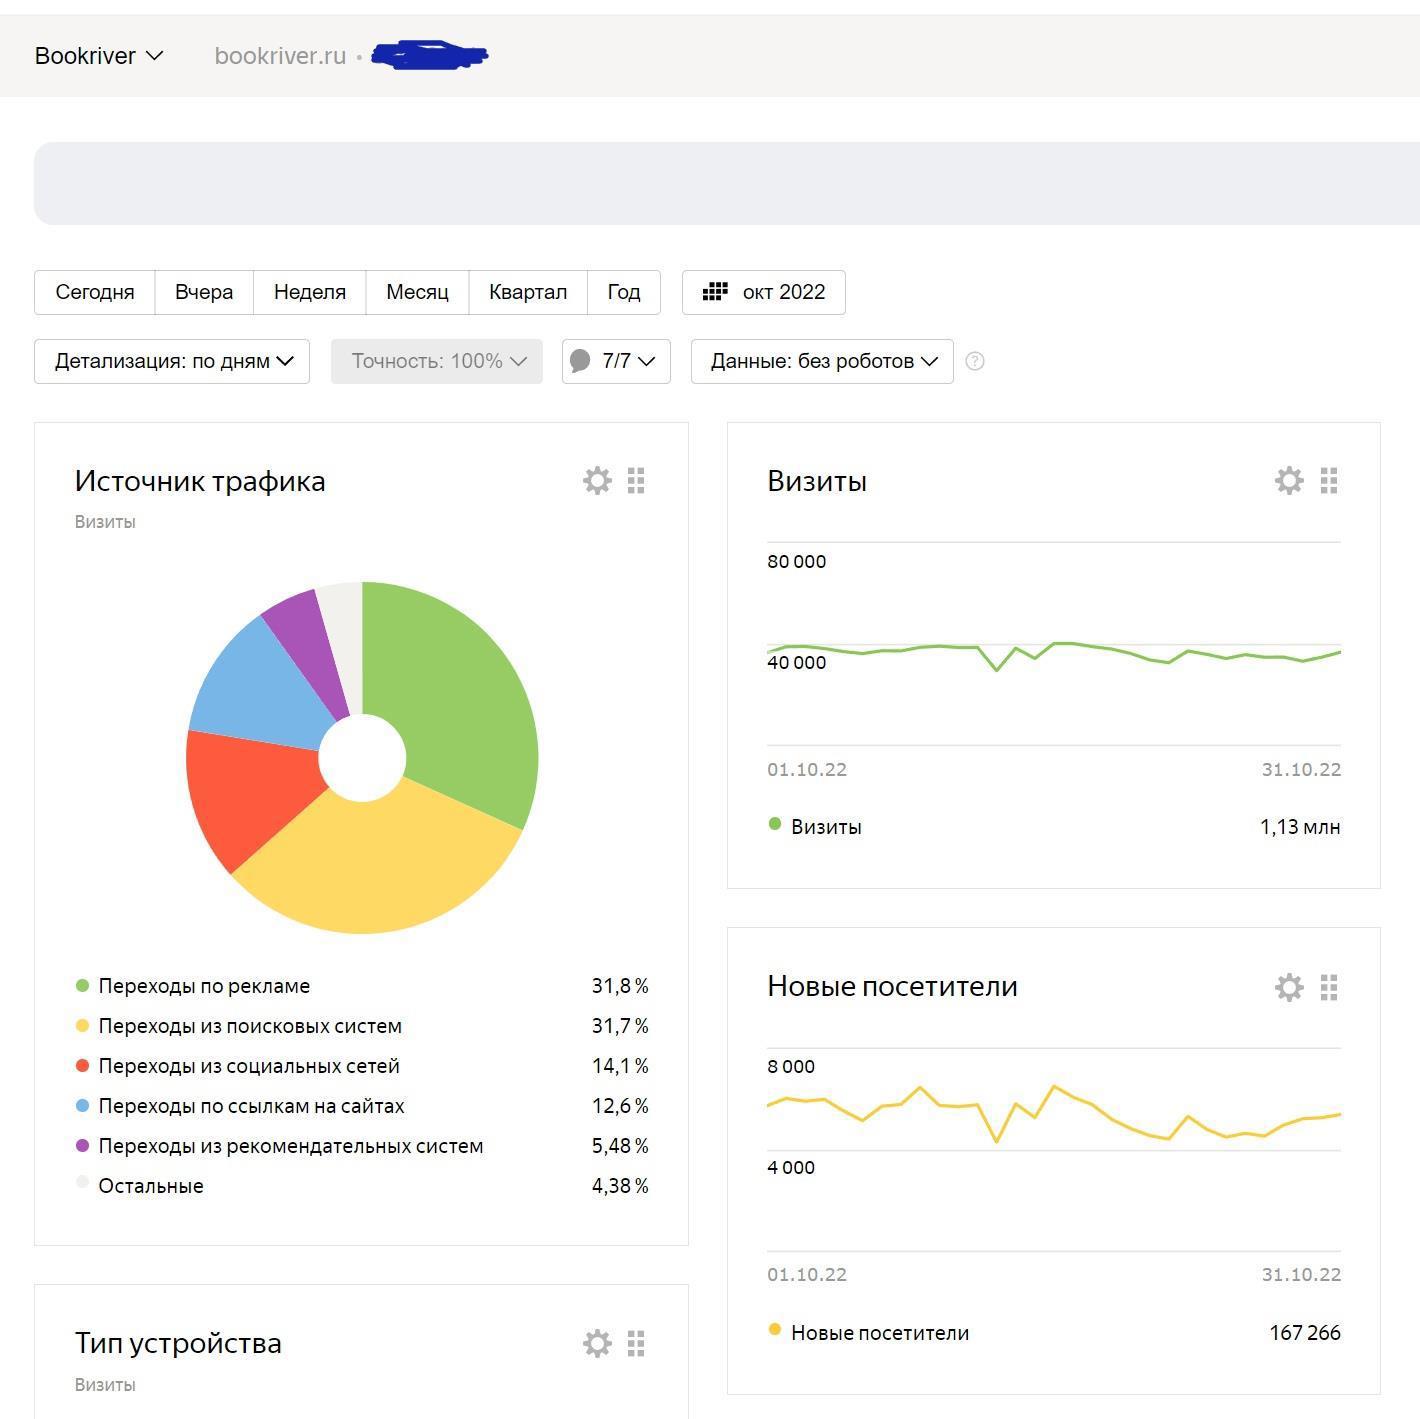Select the Неделя period tab

point(309,292)
